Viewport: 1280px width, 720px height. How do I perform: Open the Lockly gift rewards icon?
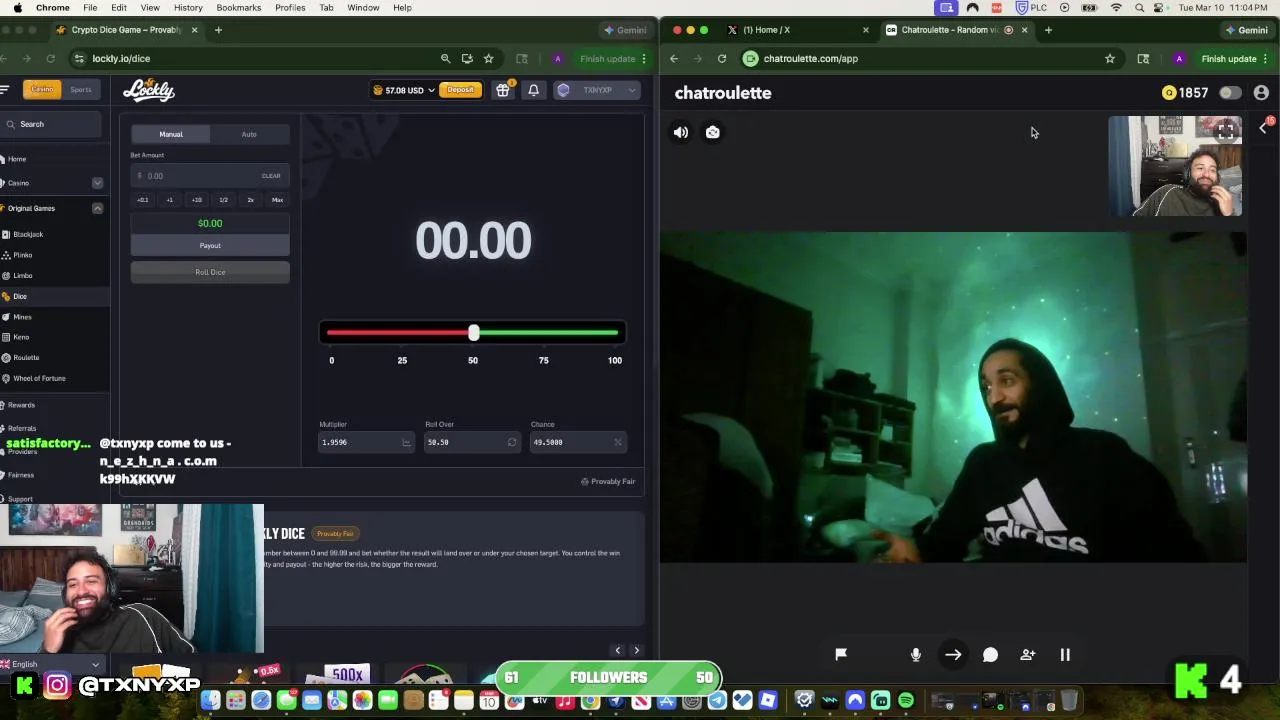[503, 90]
